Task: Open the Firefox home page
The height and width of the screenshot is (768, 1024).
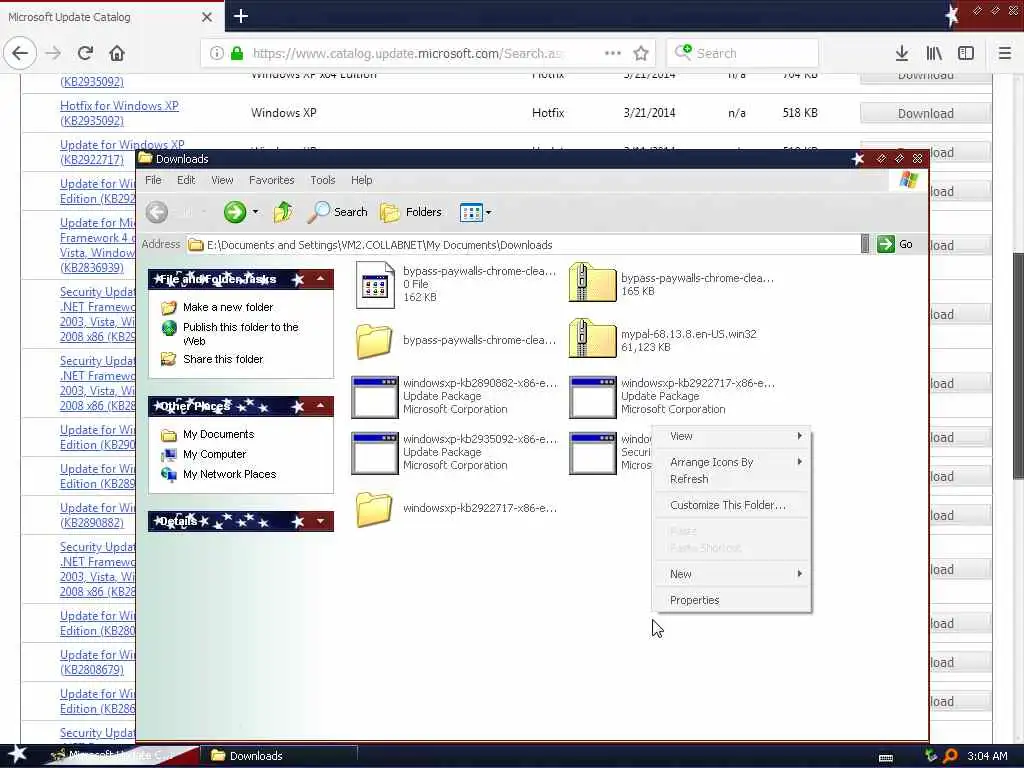Action: [117, 53]
